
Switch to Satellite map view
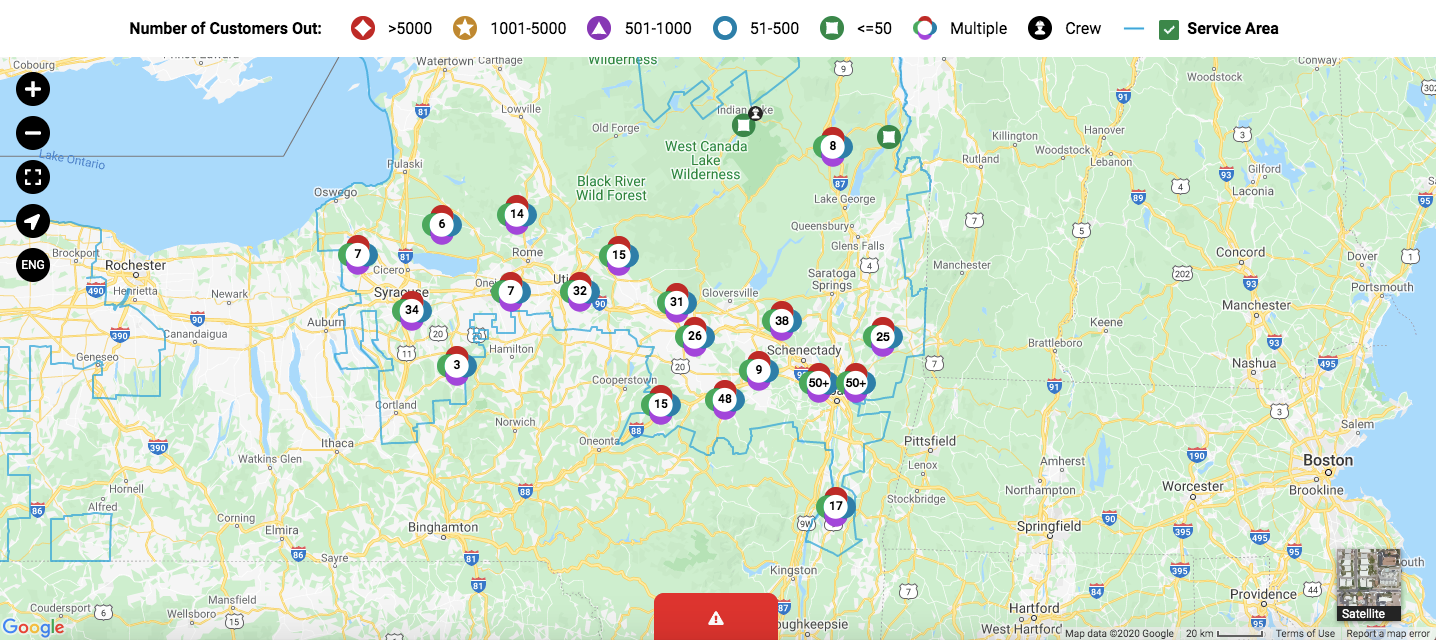click(1368, 585)
